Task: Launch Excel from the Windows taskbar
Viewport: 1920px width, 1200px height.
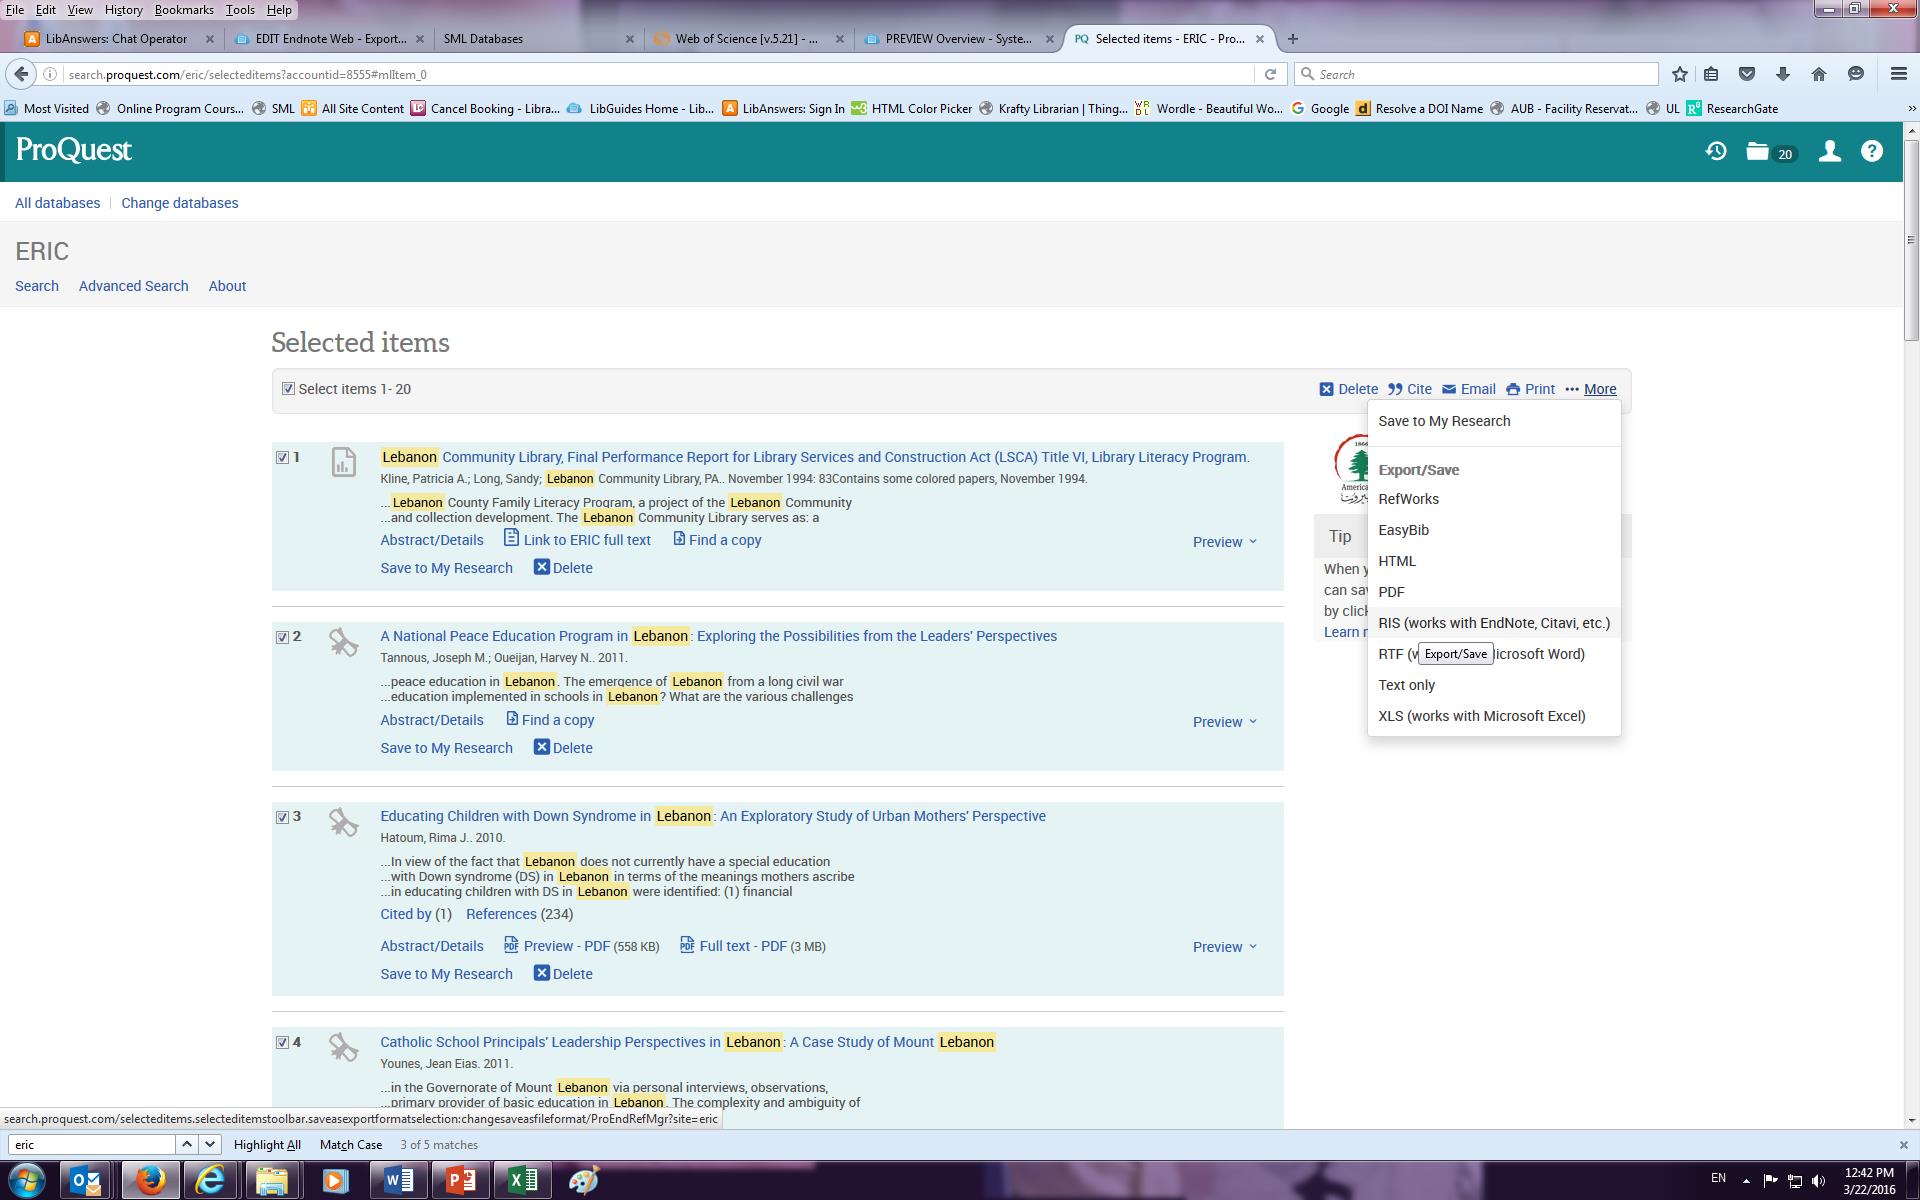Action: point(522,1180)
